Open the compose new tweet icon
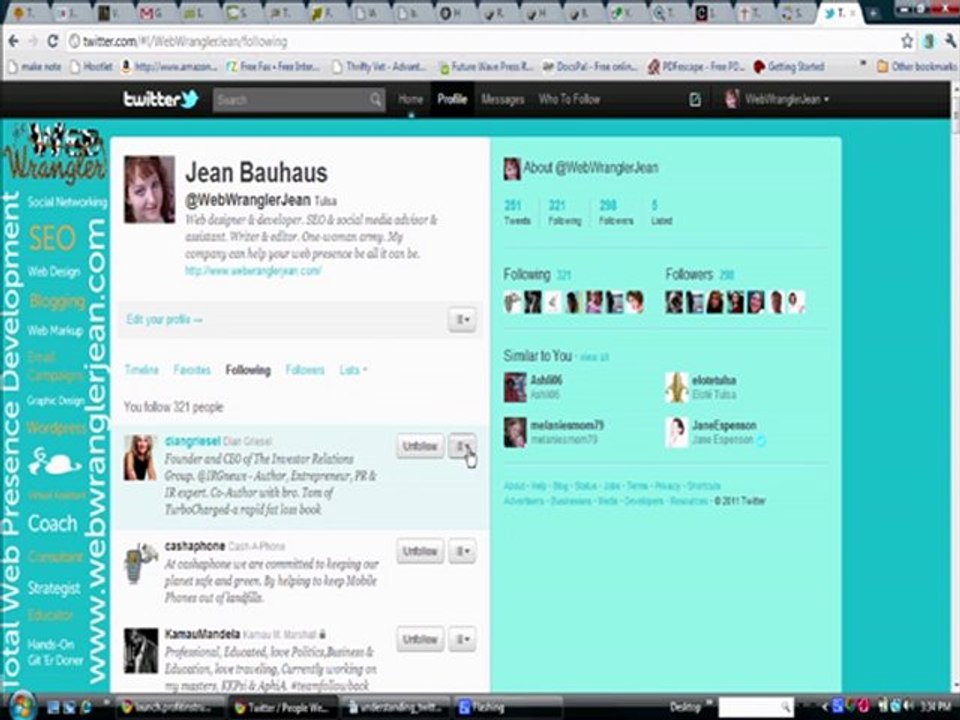960x720 pixels. 695,99
